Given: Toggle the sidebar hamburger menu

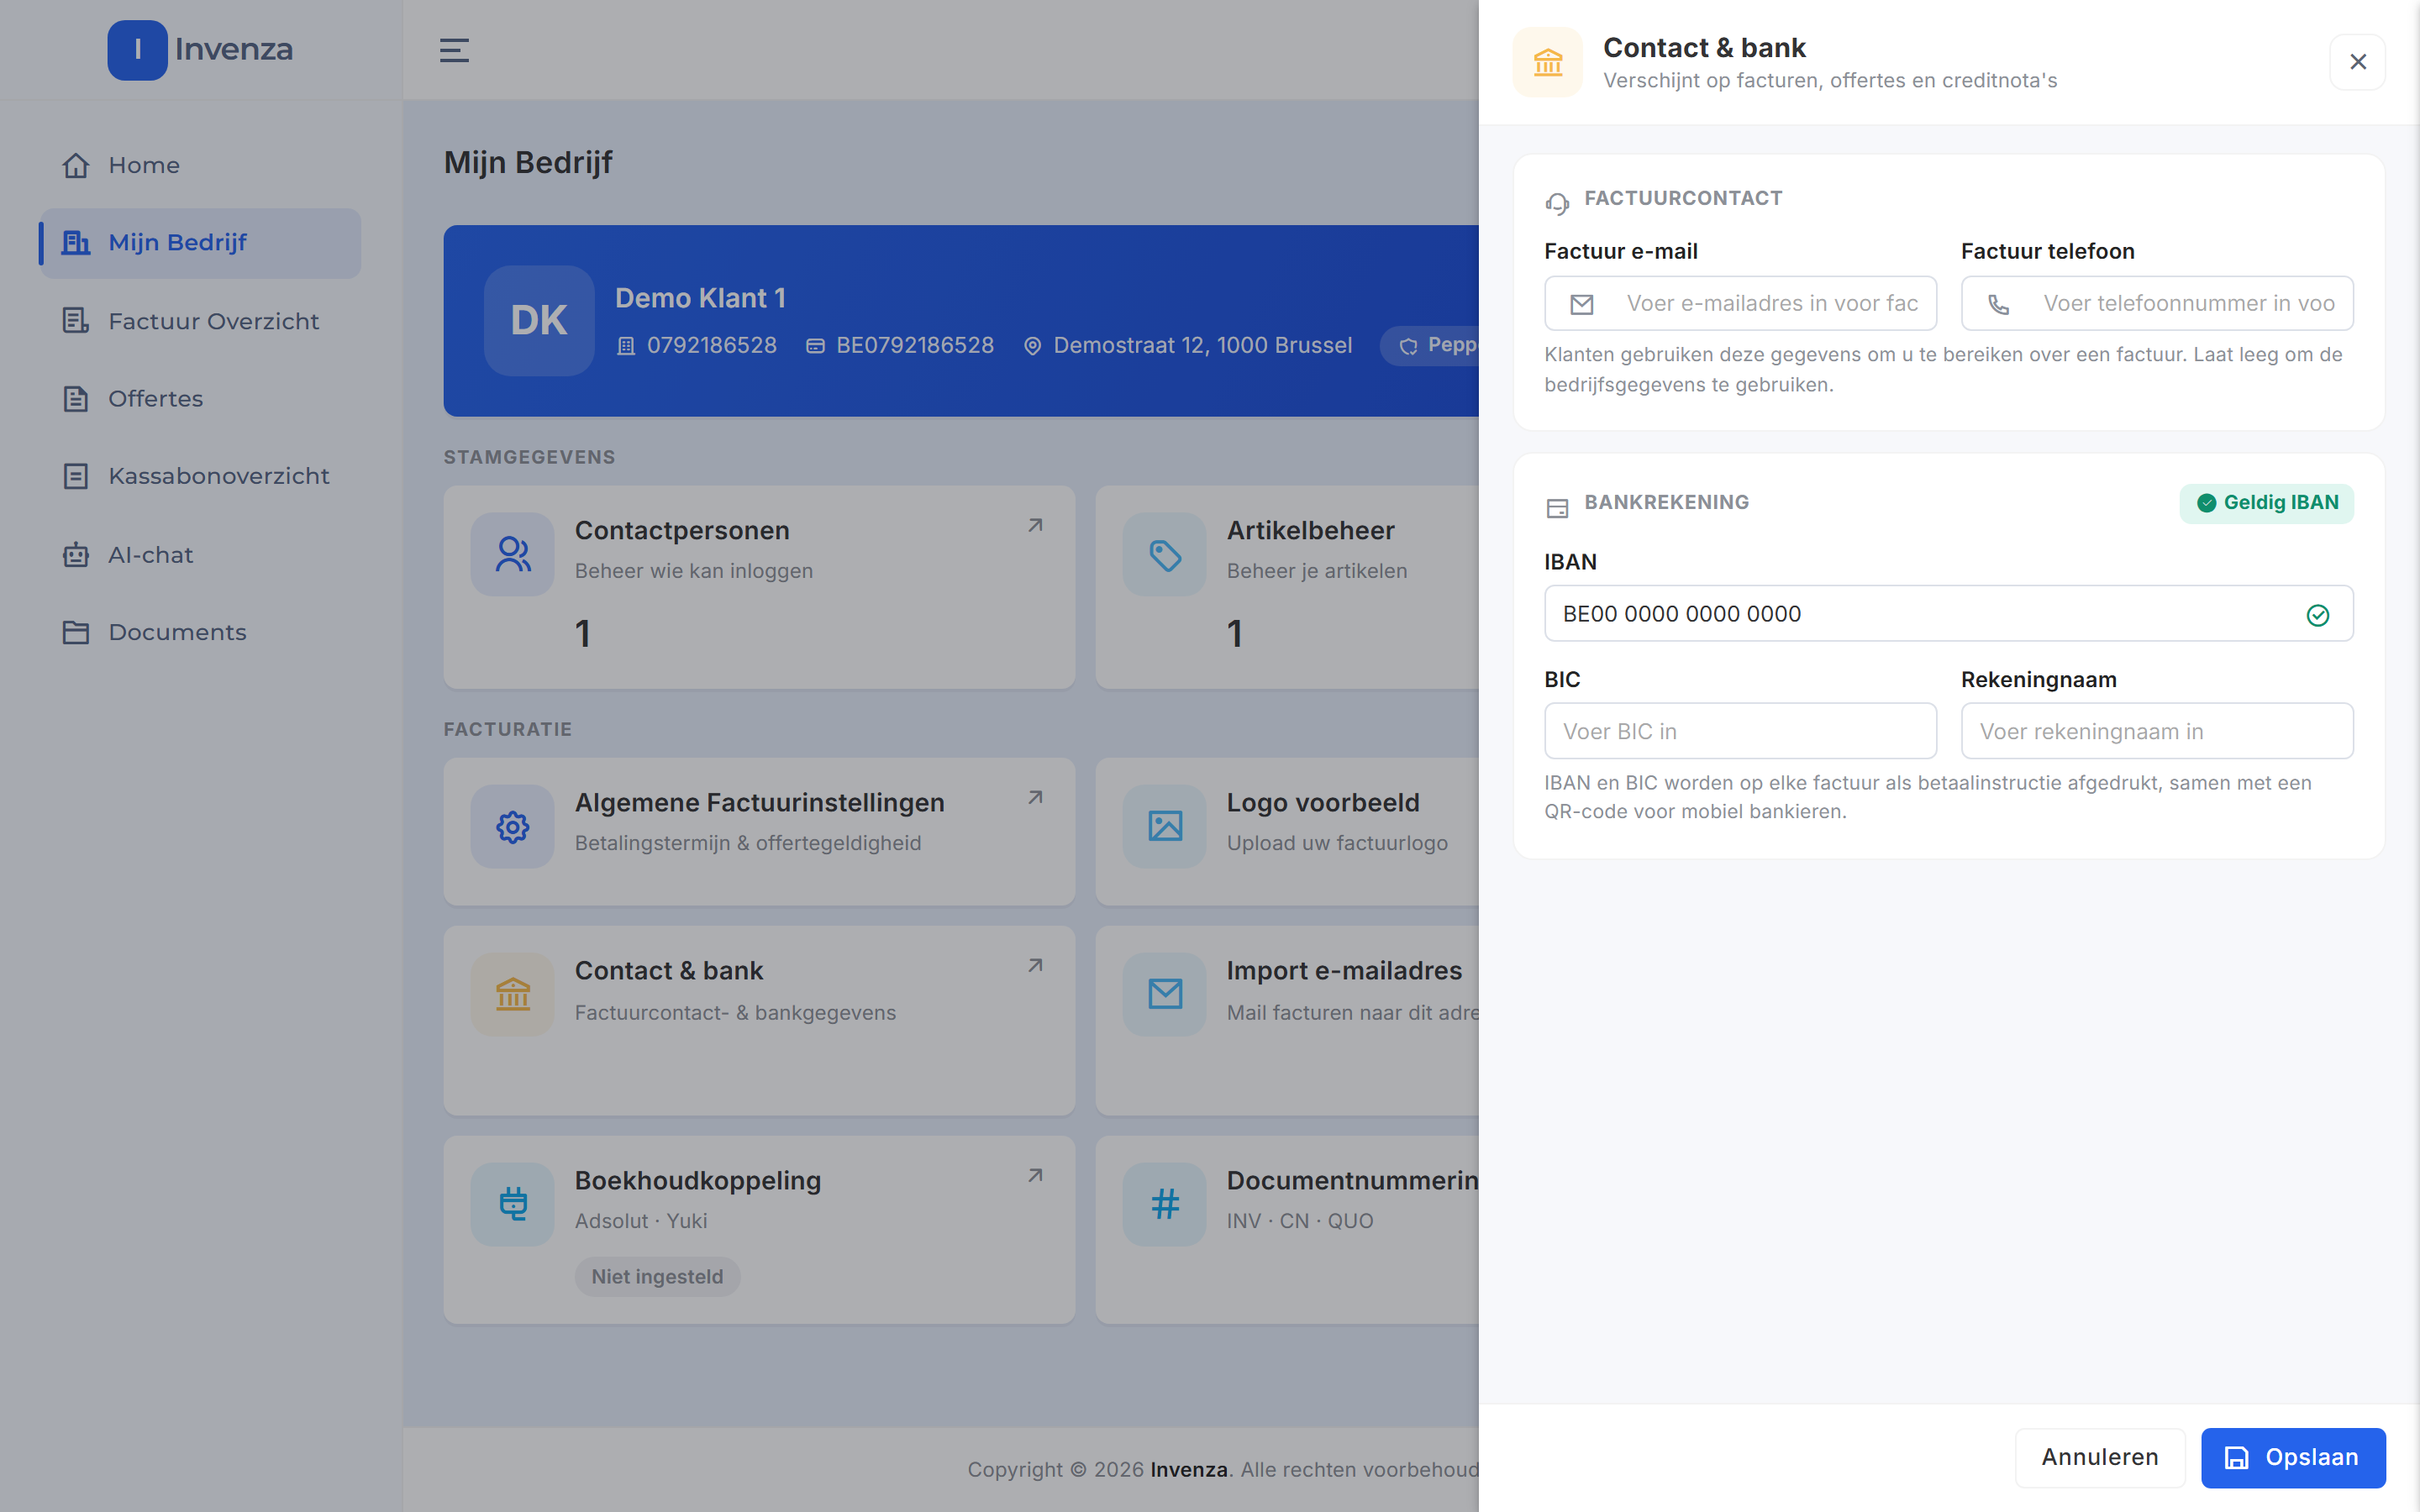Looking at the screenshot, I should (454, 50).
